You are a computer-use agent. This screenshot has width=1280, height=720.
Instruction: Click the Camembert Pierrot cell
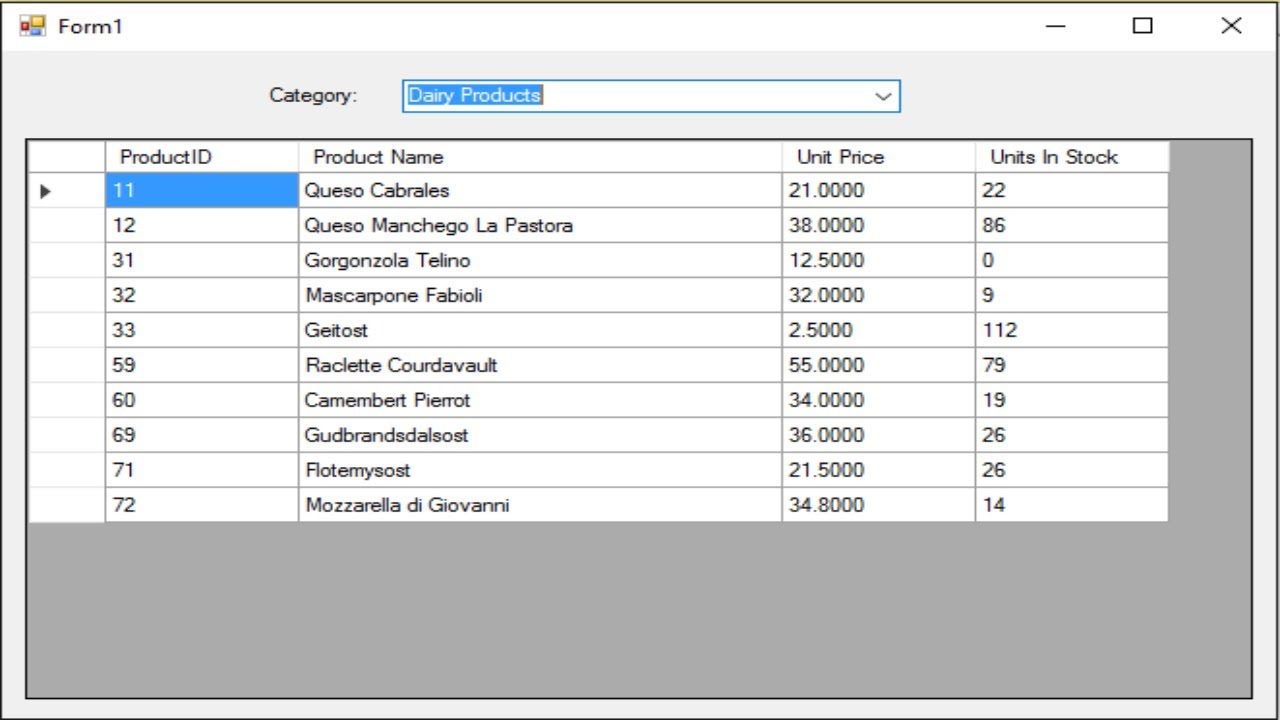540,400
